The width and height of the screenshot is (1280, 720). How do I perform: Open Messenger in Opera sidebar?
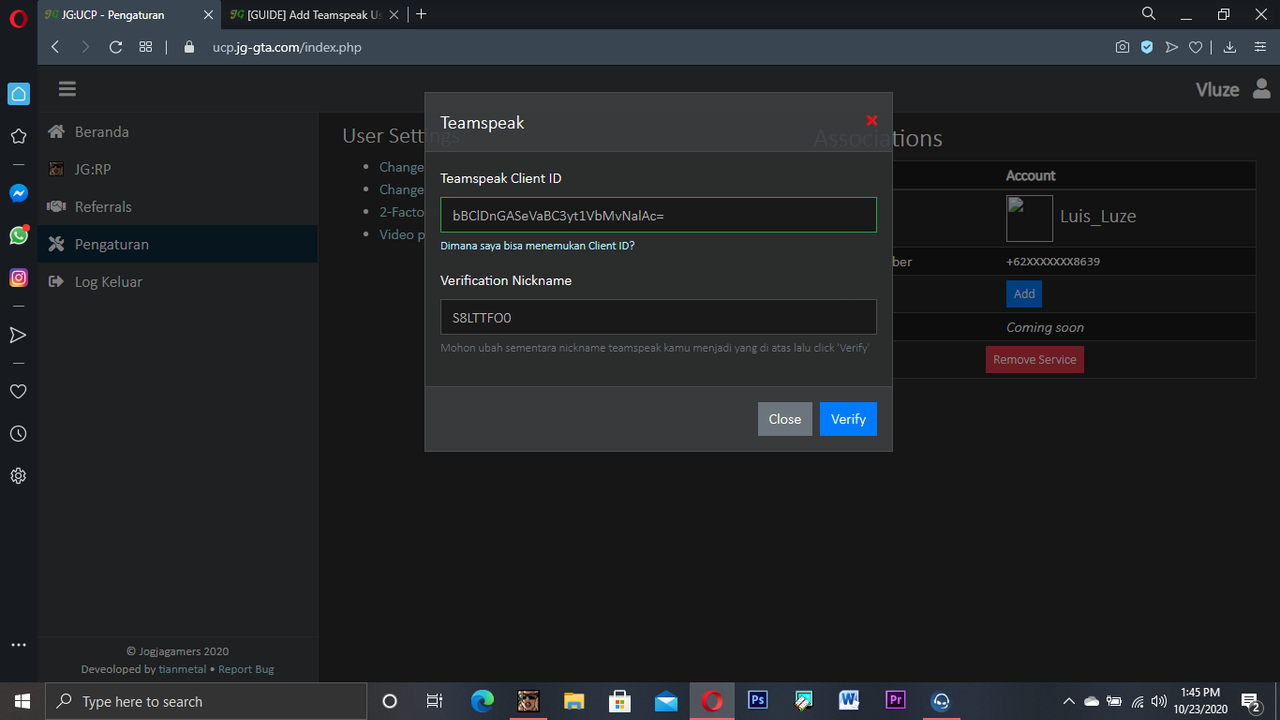pos(18,193)
